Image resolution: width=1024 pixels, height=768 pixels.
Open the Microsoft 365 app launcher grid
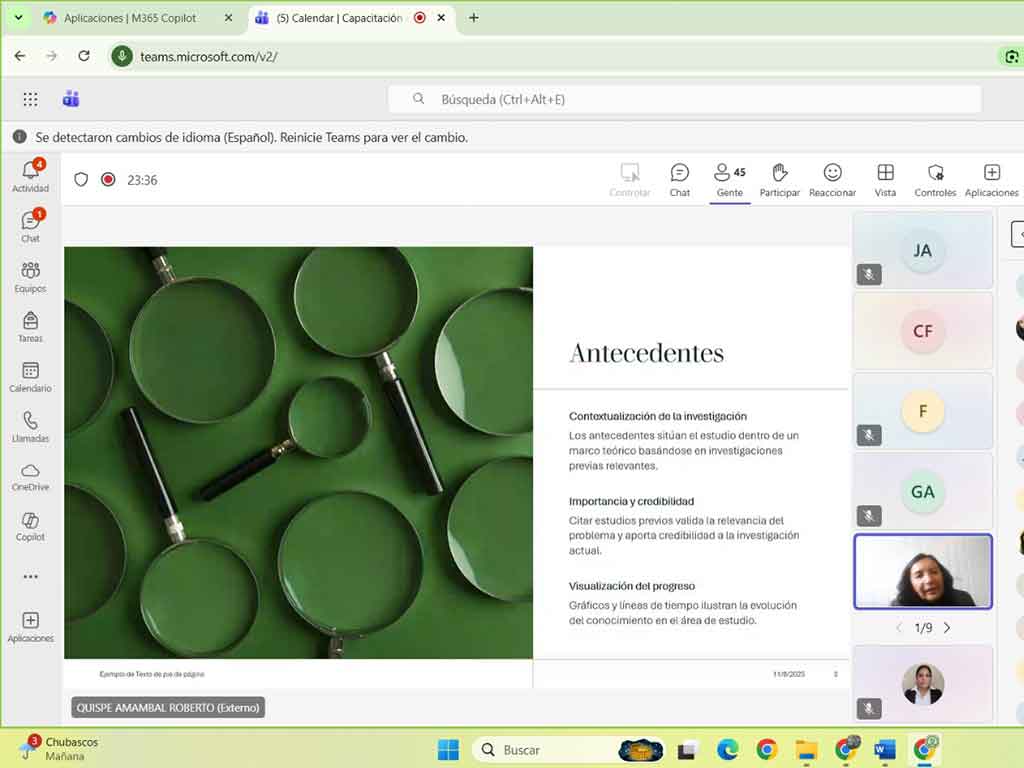(30, 99)
